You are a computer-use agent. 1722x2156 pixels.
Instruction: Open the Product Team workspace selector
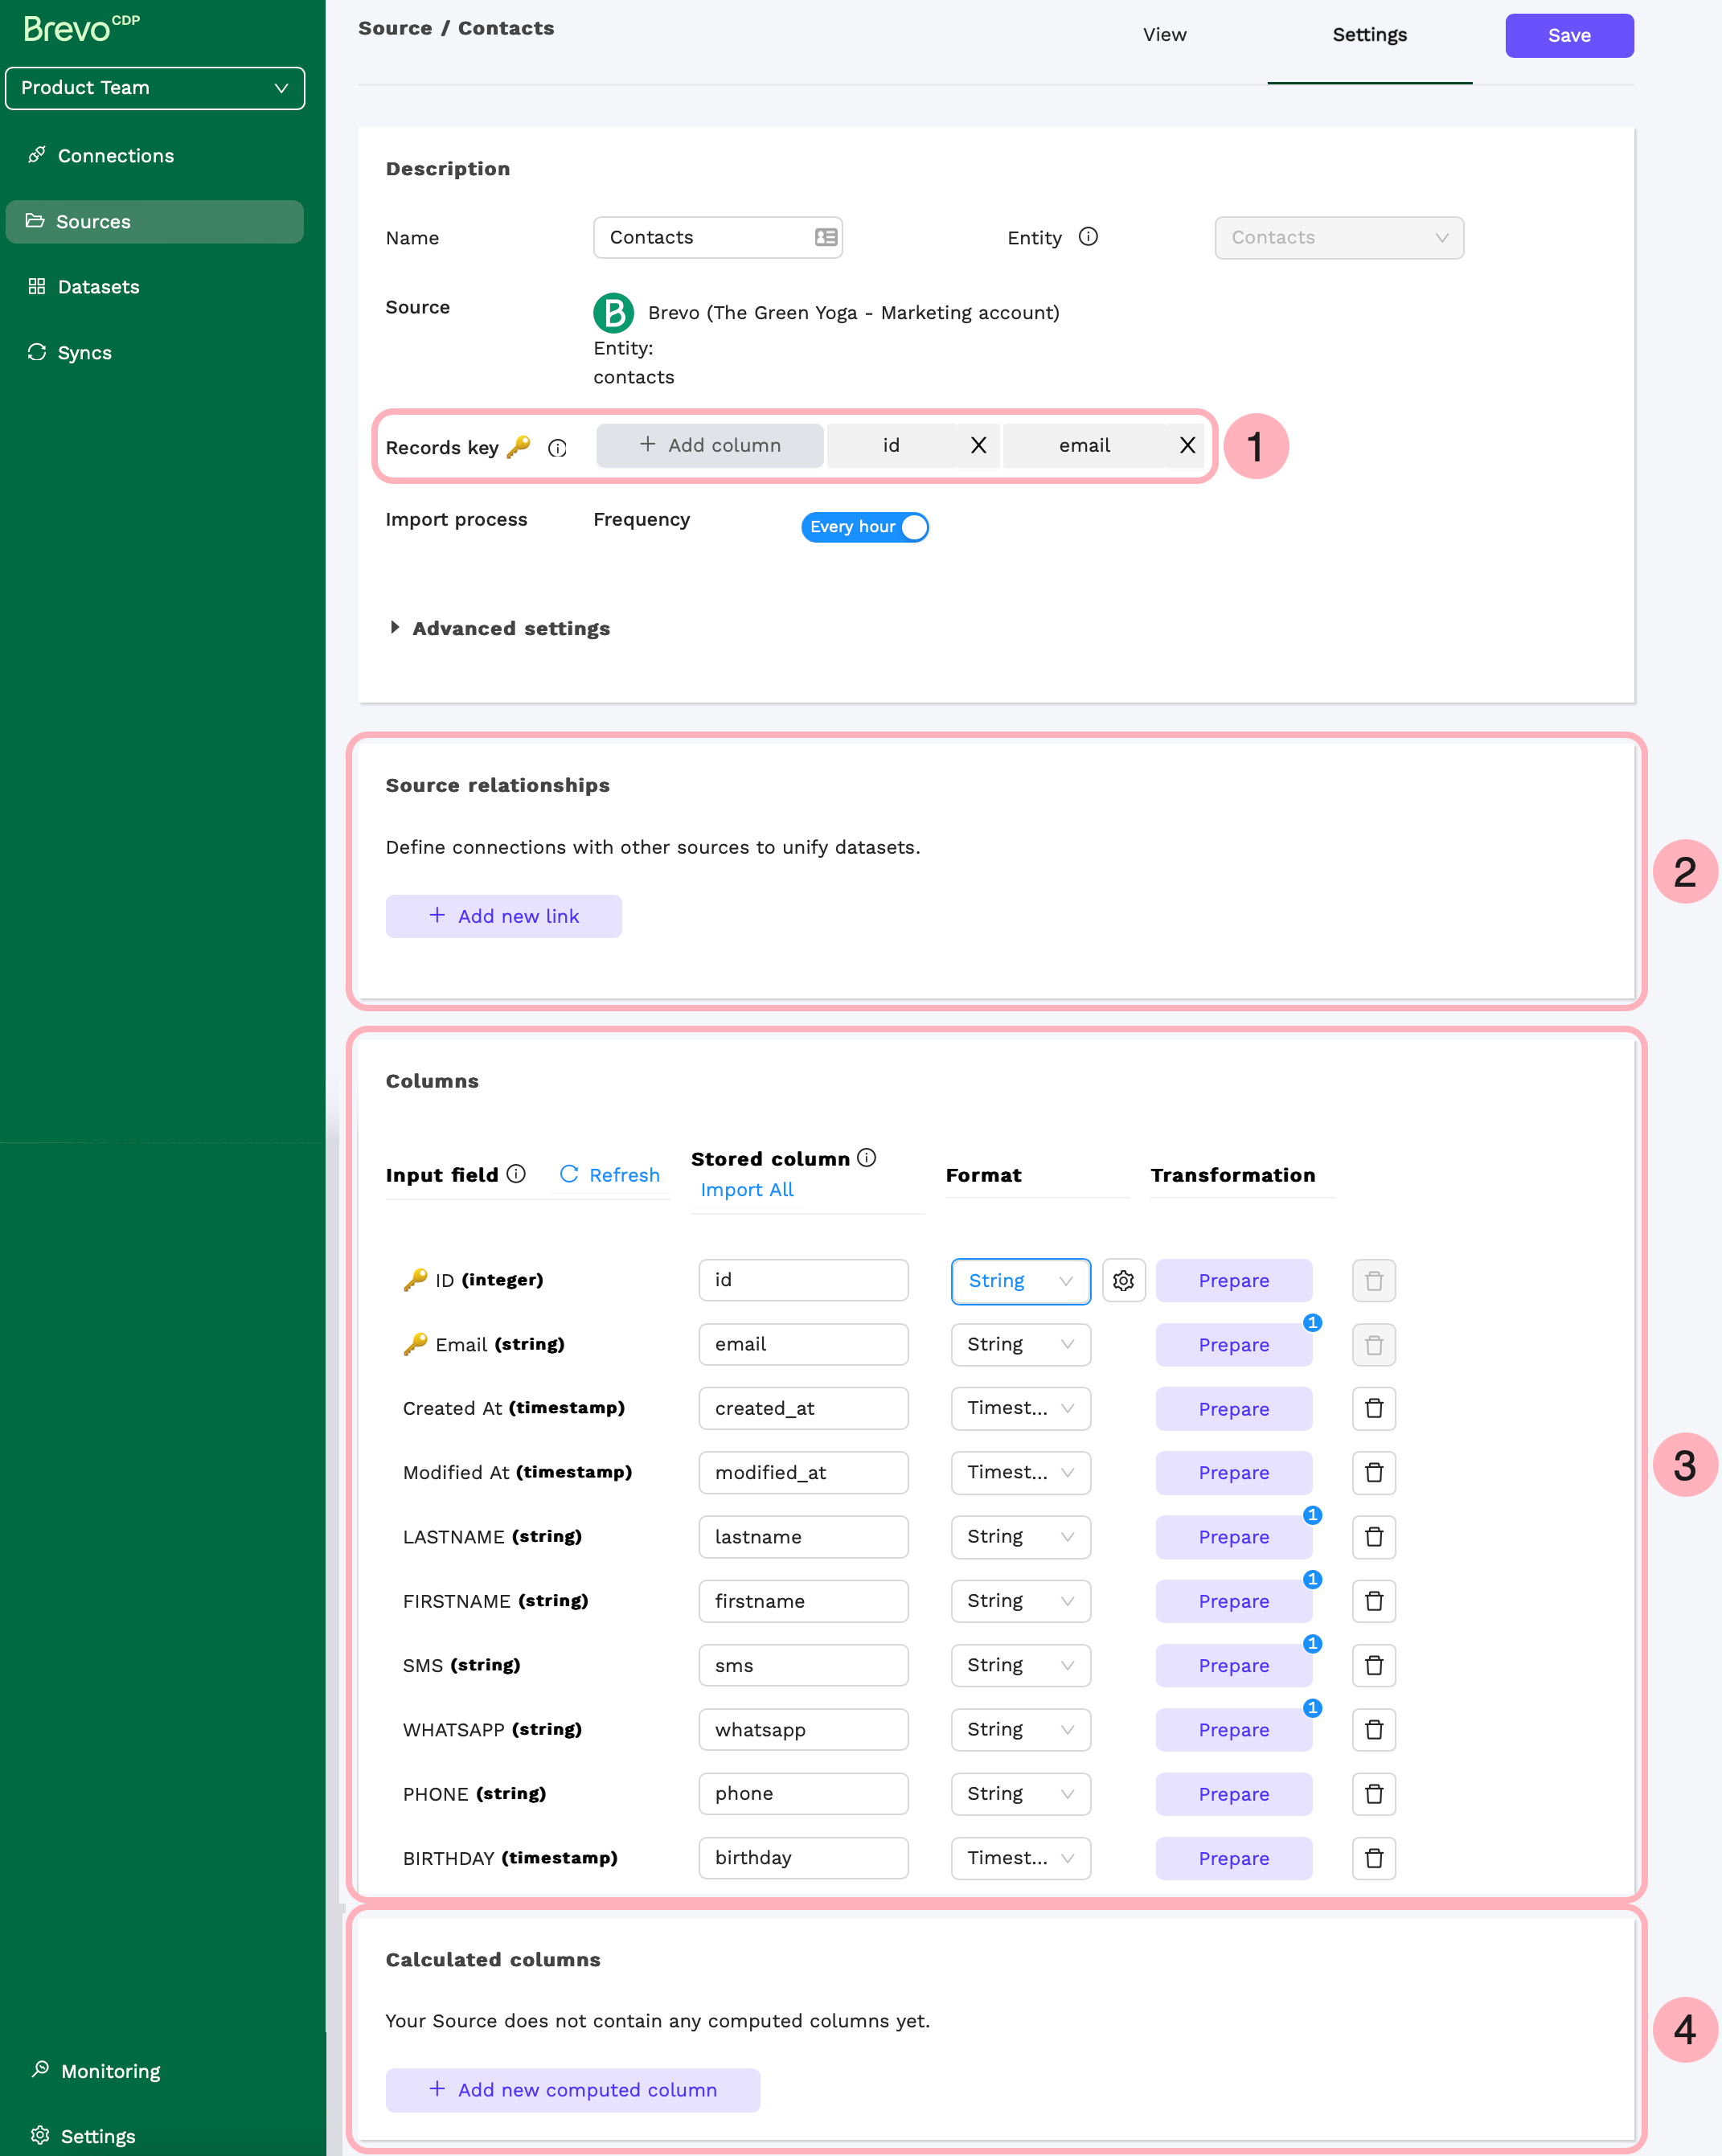tap(155, 88)
